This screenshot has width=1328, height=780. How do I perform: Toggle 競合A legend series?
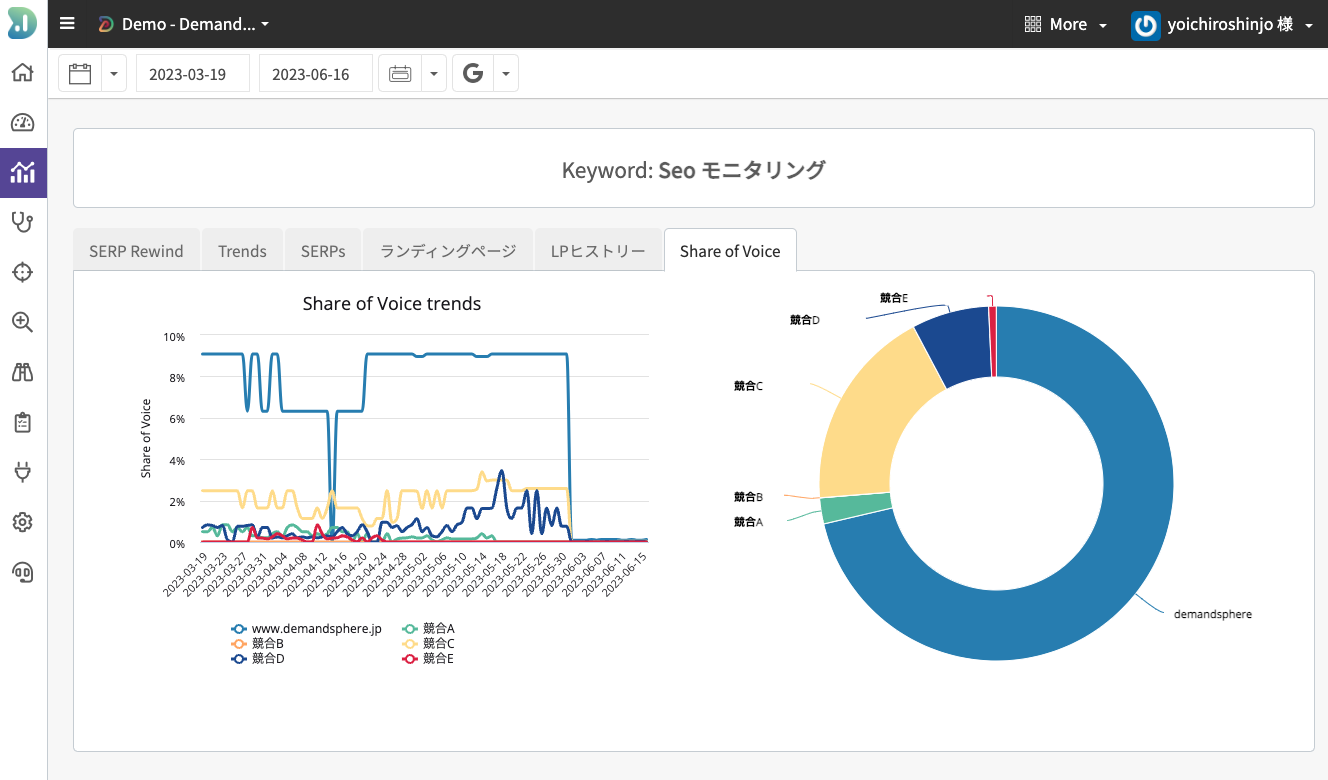coord(428,629)
